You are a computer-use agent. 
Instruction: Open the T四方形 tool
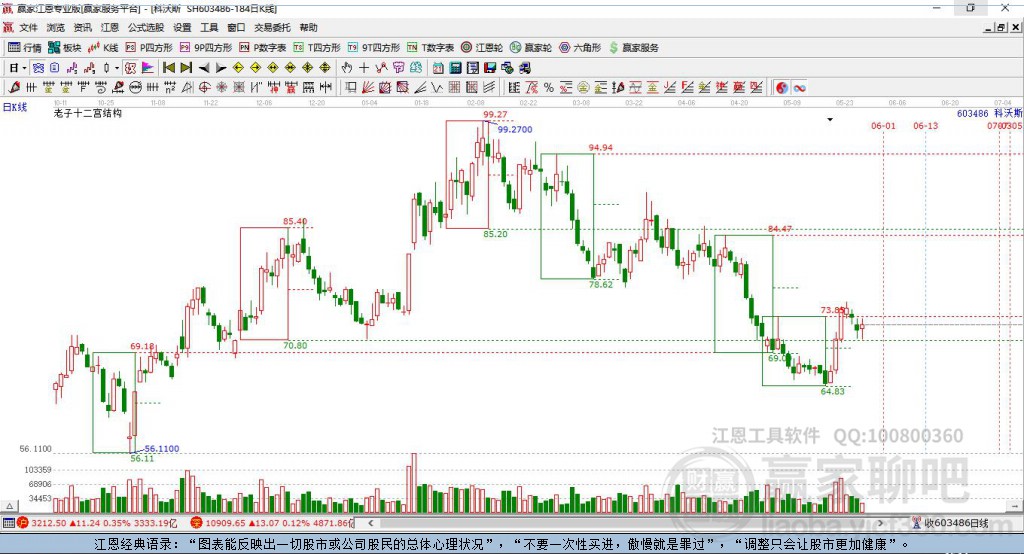[x=317, y=48]
